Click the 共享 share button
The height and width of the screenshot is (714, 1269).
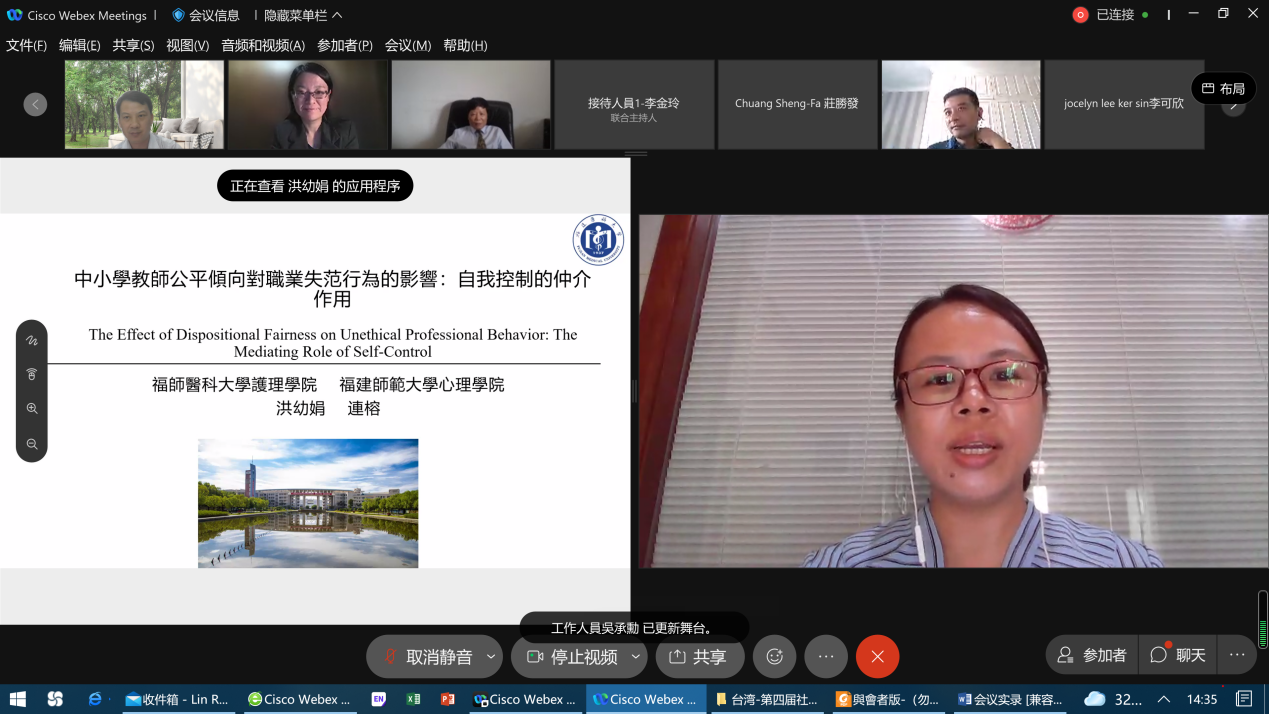[x=699, y=657]
